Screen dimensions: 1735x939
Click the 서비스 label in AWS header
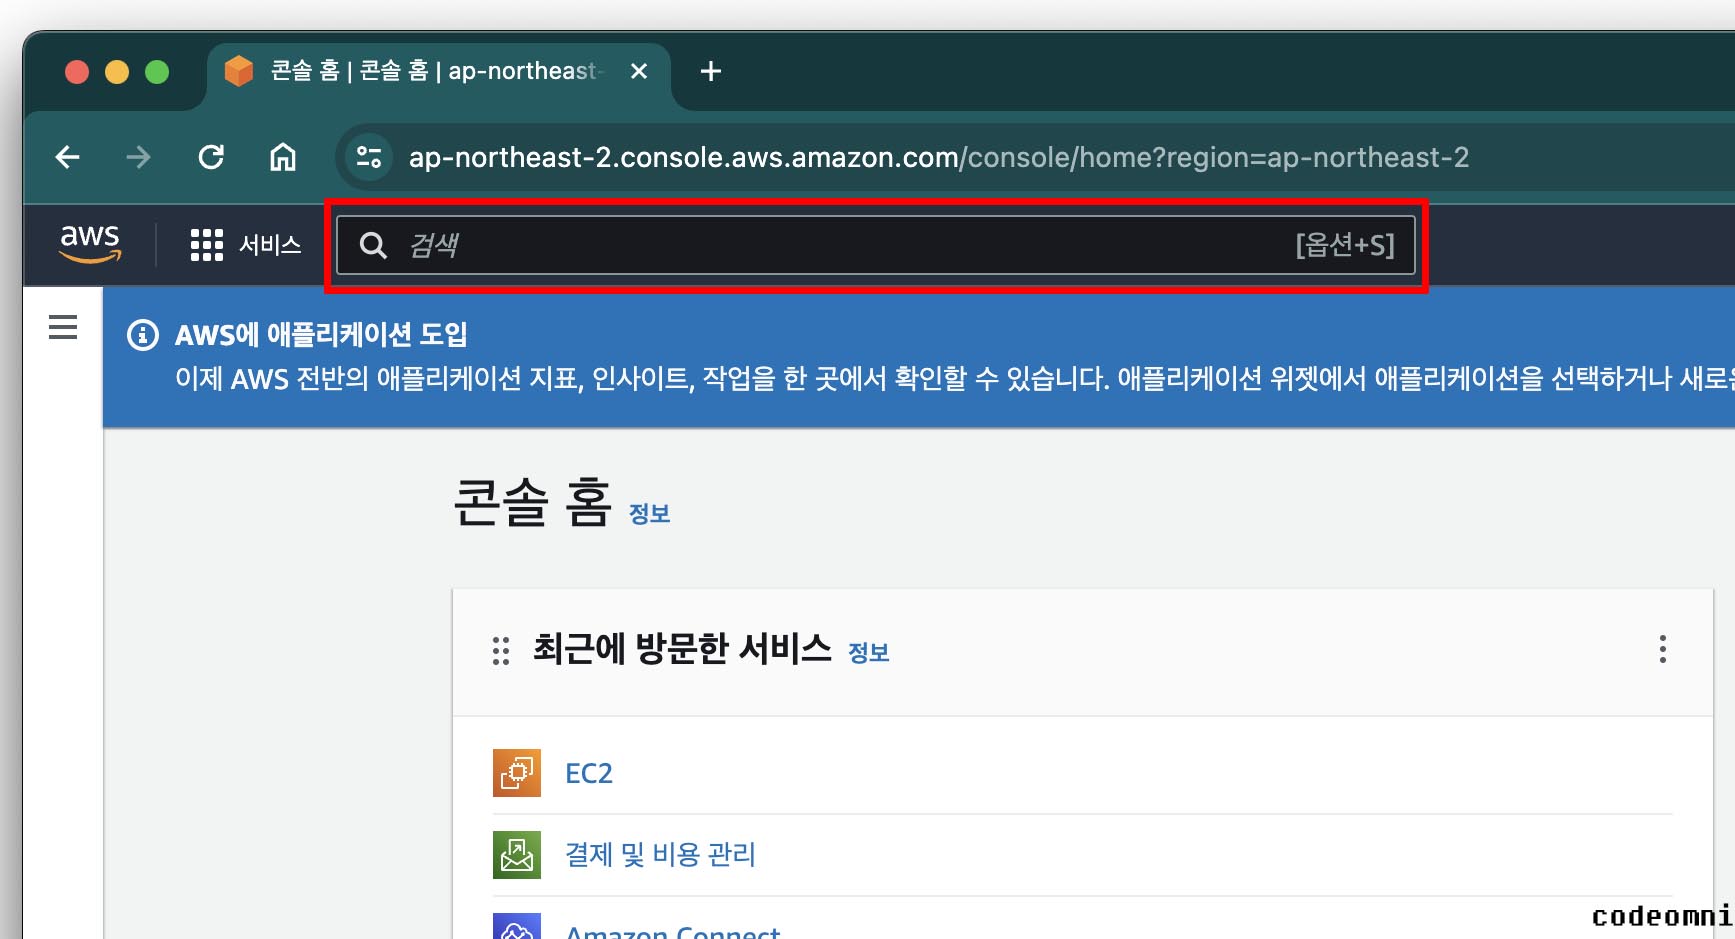pos(270,245)
